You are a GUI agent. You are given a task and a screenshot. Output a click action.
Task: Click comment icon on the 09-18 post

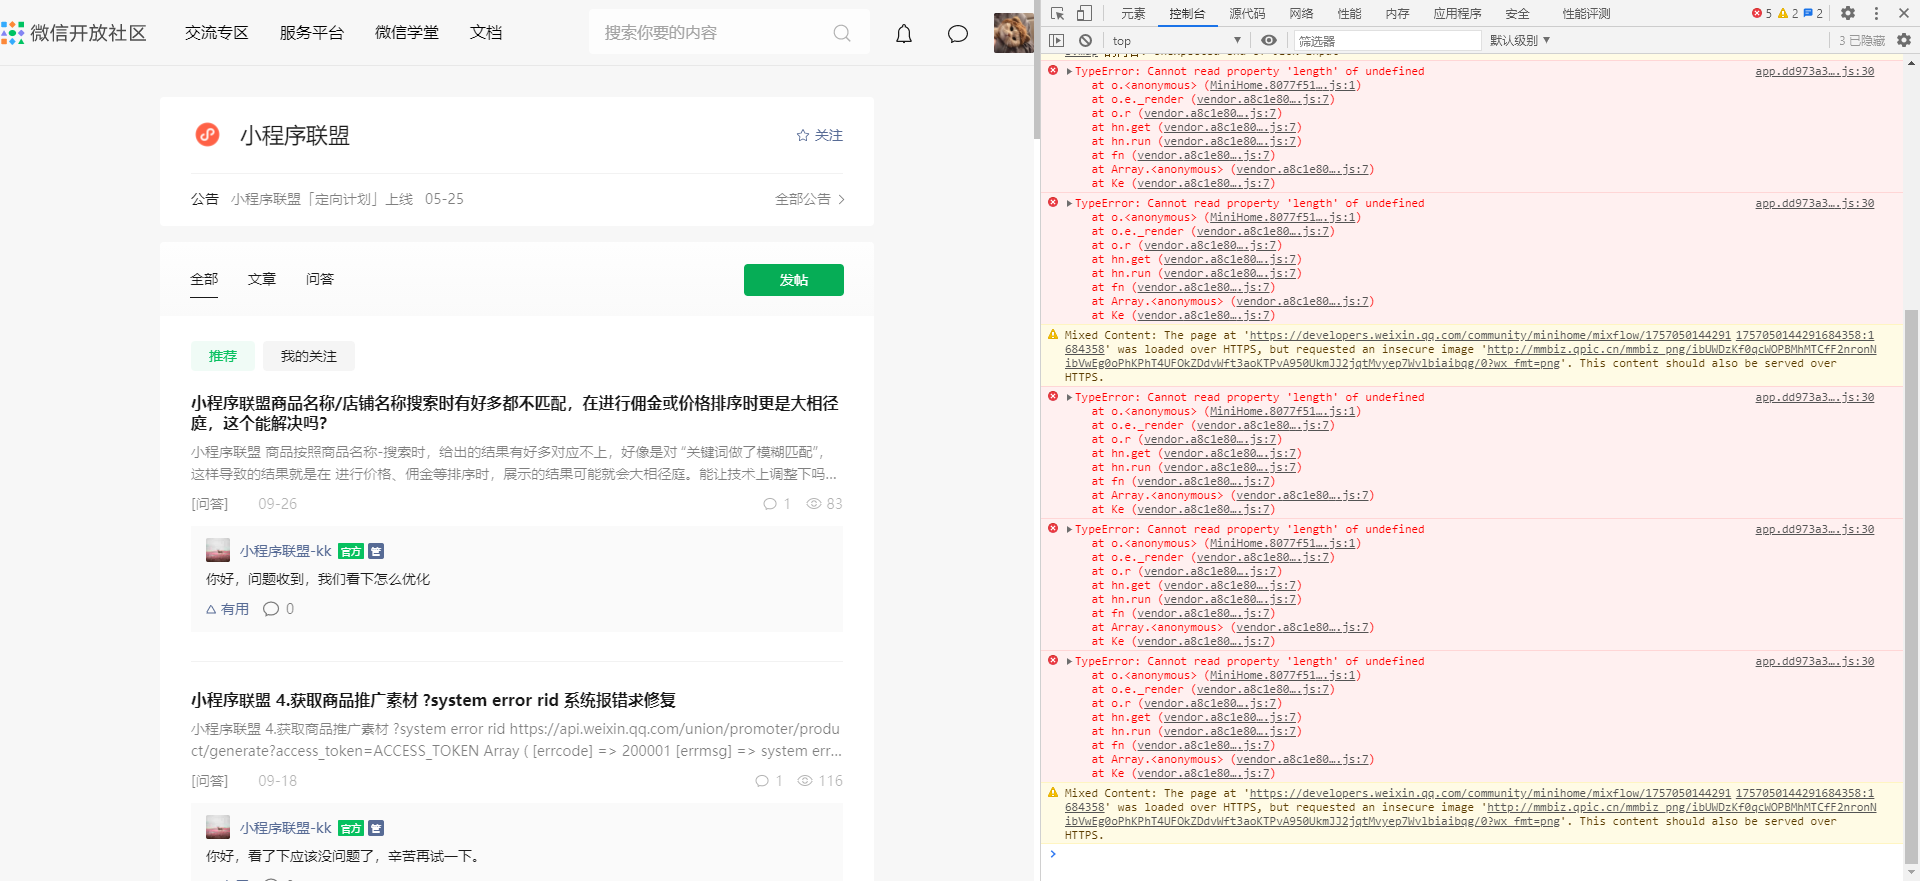point(762,781)
